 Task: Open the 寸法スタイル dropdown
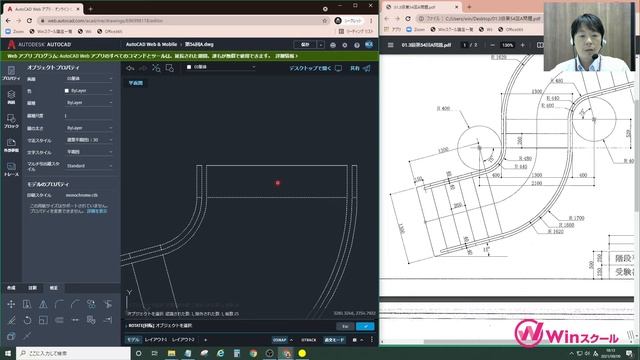pyautogui.click(x=89, y=140)
